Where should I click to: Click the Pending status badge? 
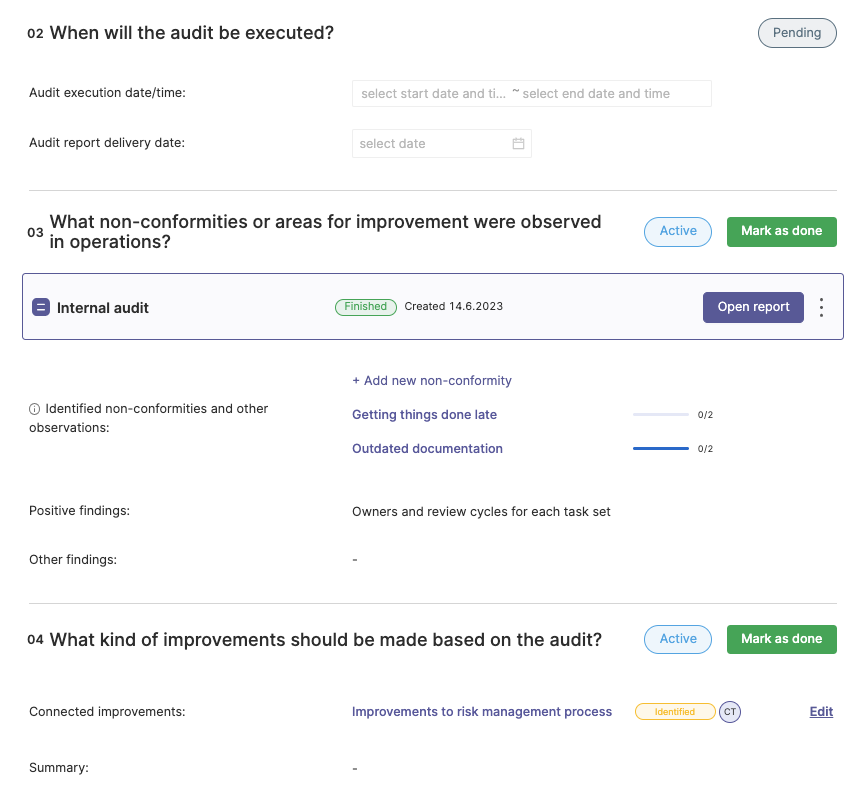pyautogui.click(x=797, y=33)
